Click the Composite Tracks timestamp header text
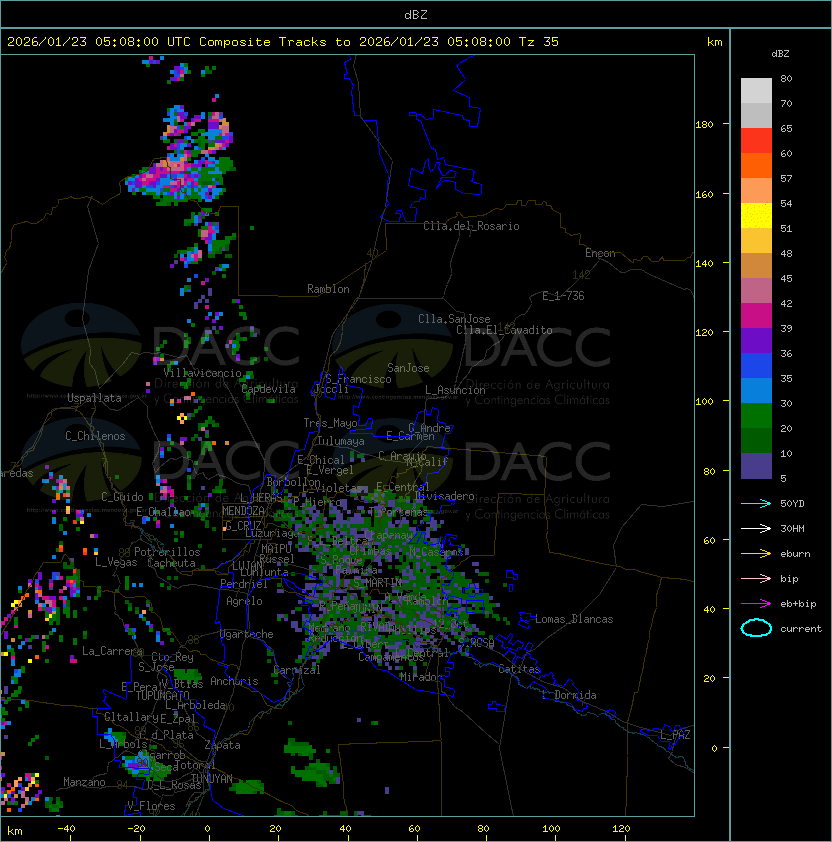The image size is (832, 842). click(283, 42)
